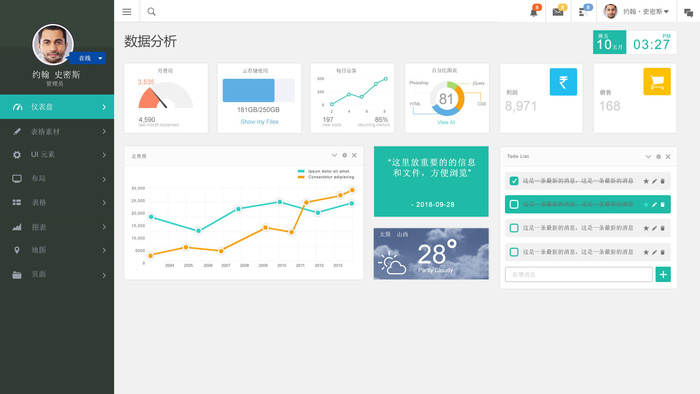Check the last todo item checkbox
The height and width of the screenshot is (394, 700).
click(514, 252)
